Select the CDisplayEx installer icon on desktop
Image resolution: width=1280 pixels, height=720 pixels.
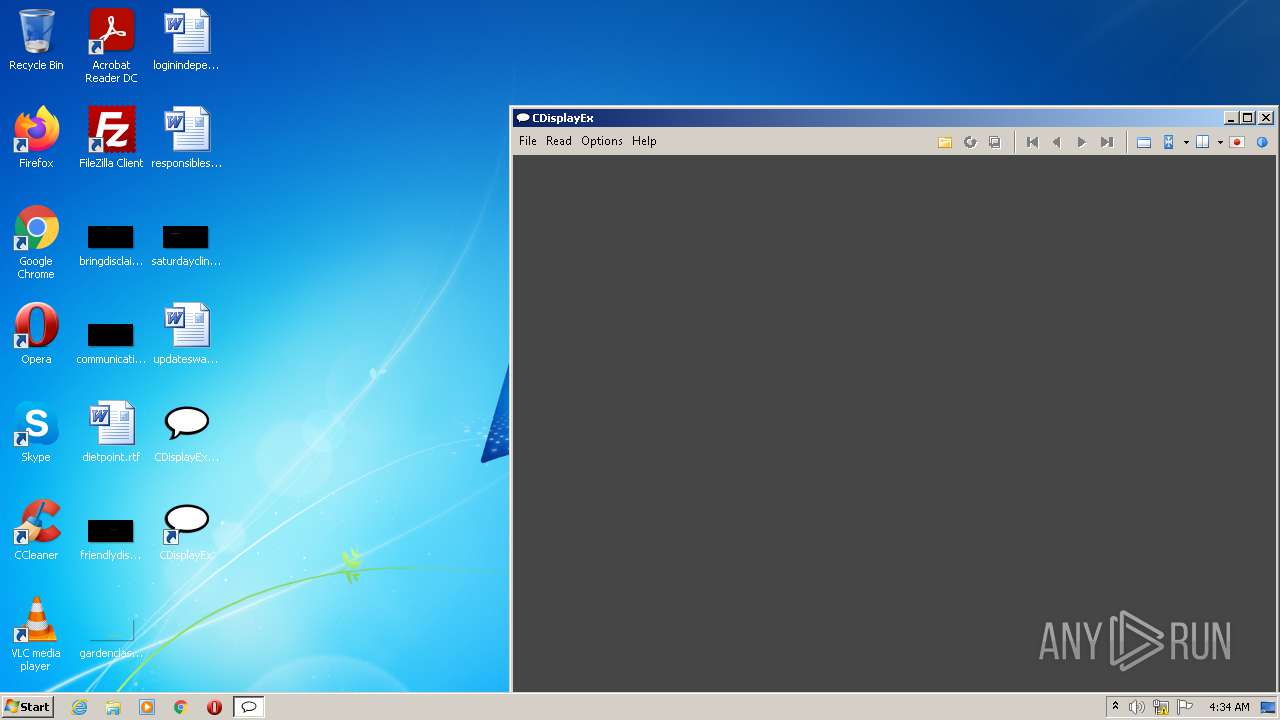[x=186, y=432]
